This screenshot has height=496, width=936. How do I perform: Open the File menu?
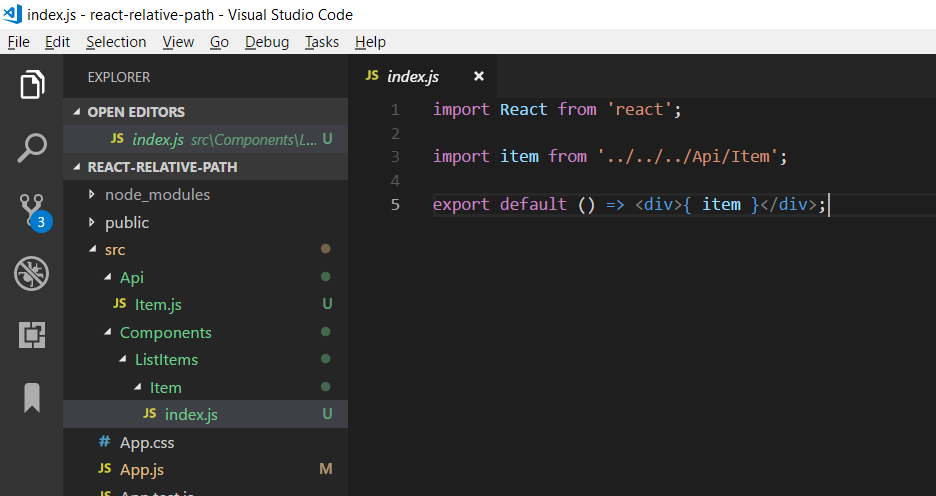[x=19, y=42]
